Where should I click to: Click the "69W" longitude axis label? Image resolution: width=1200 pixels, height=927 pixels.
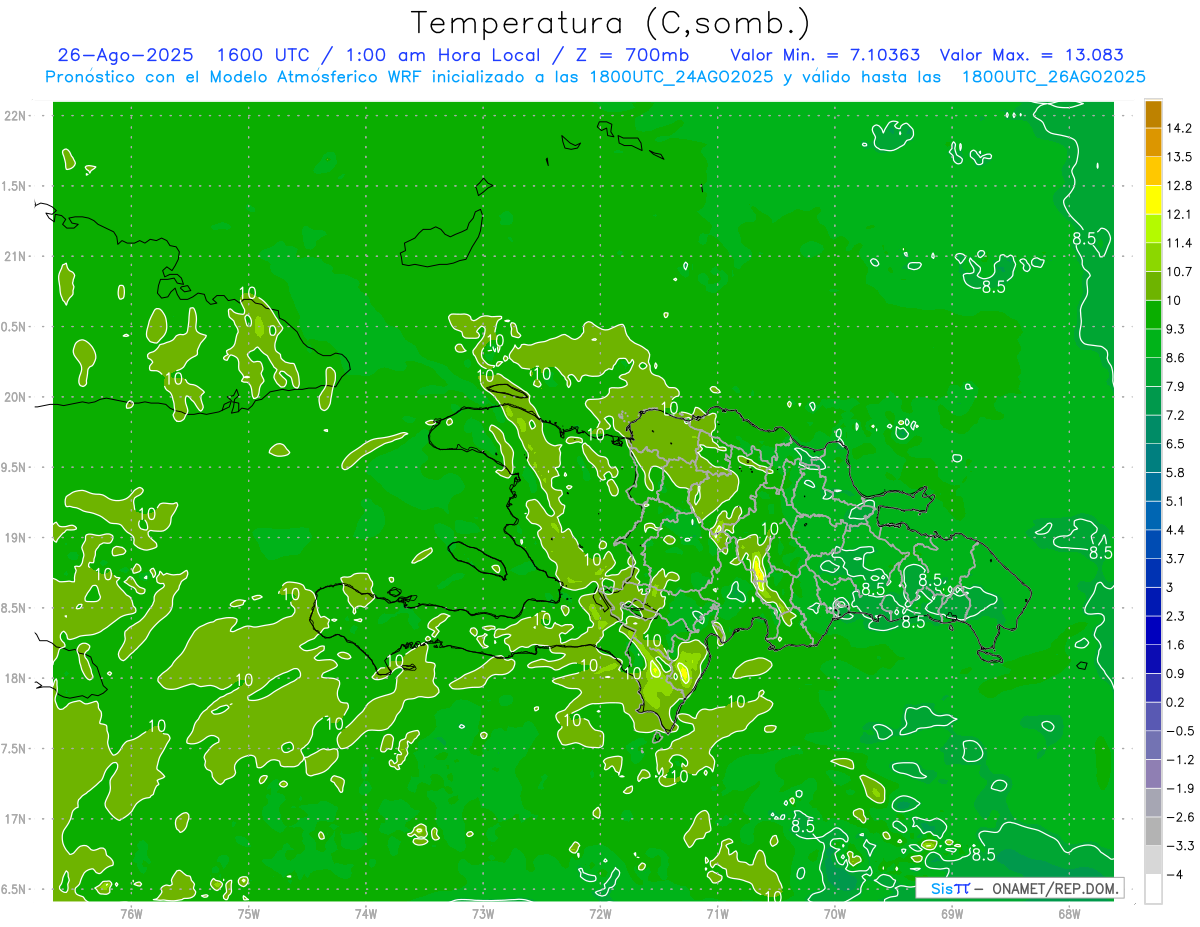click(952, 913)
